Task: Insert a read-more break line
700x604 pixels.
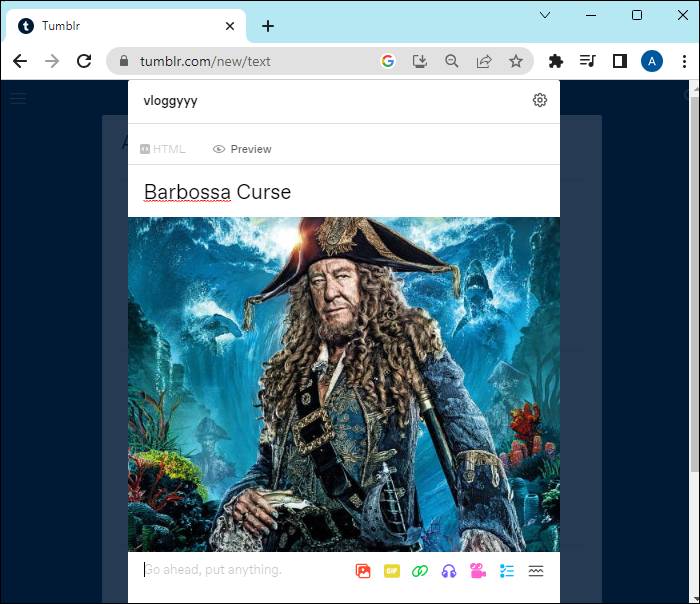Action: point(536,571)
